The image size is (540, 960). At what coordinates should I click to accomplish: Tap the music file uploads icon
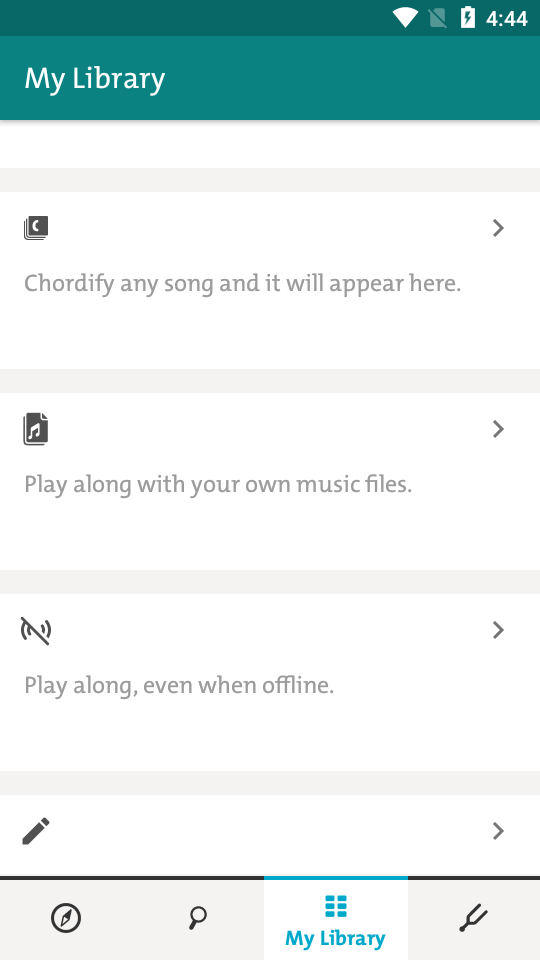point(36,429)
